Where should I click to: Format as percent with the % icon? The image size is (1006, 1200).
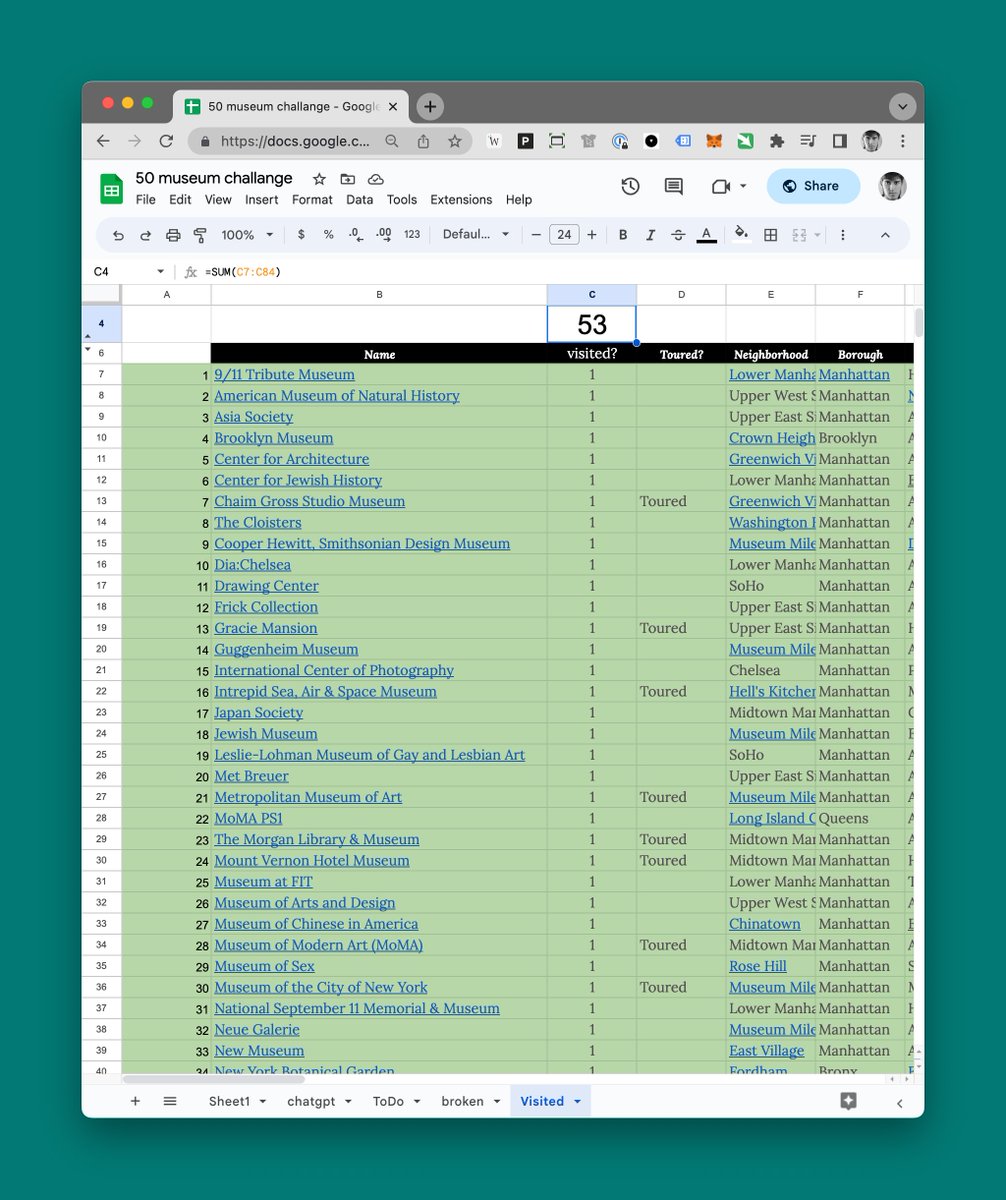[x=328, y=235]
